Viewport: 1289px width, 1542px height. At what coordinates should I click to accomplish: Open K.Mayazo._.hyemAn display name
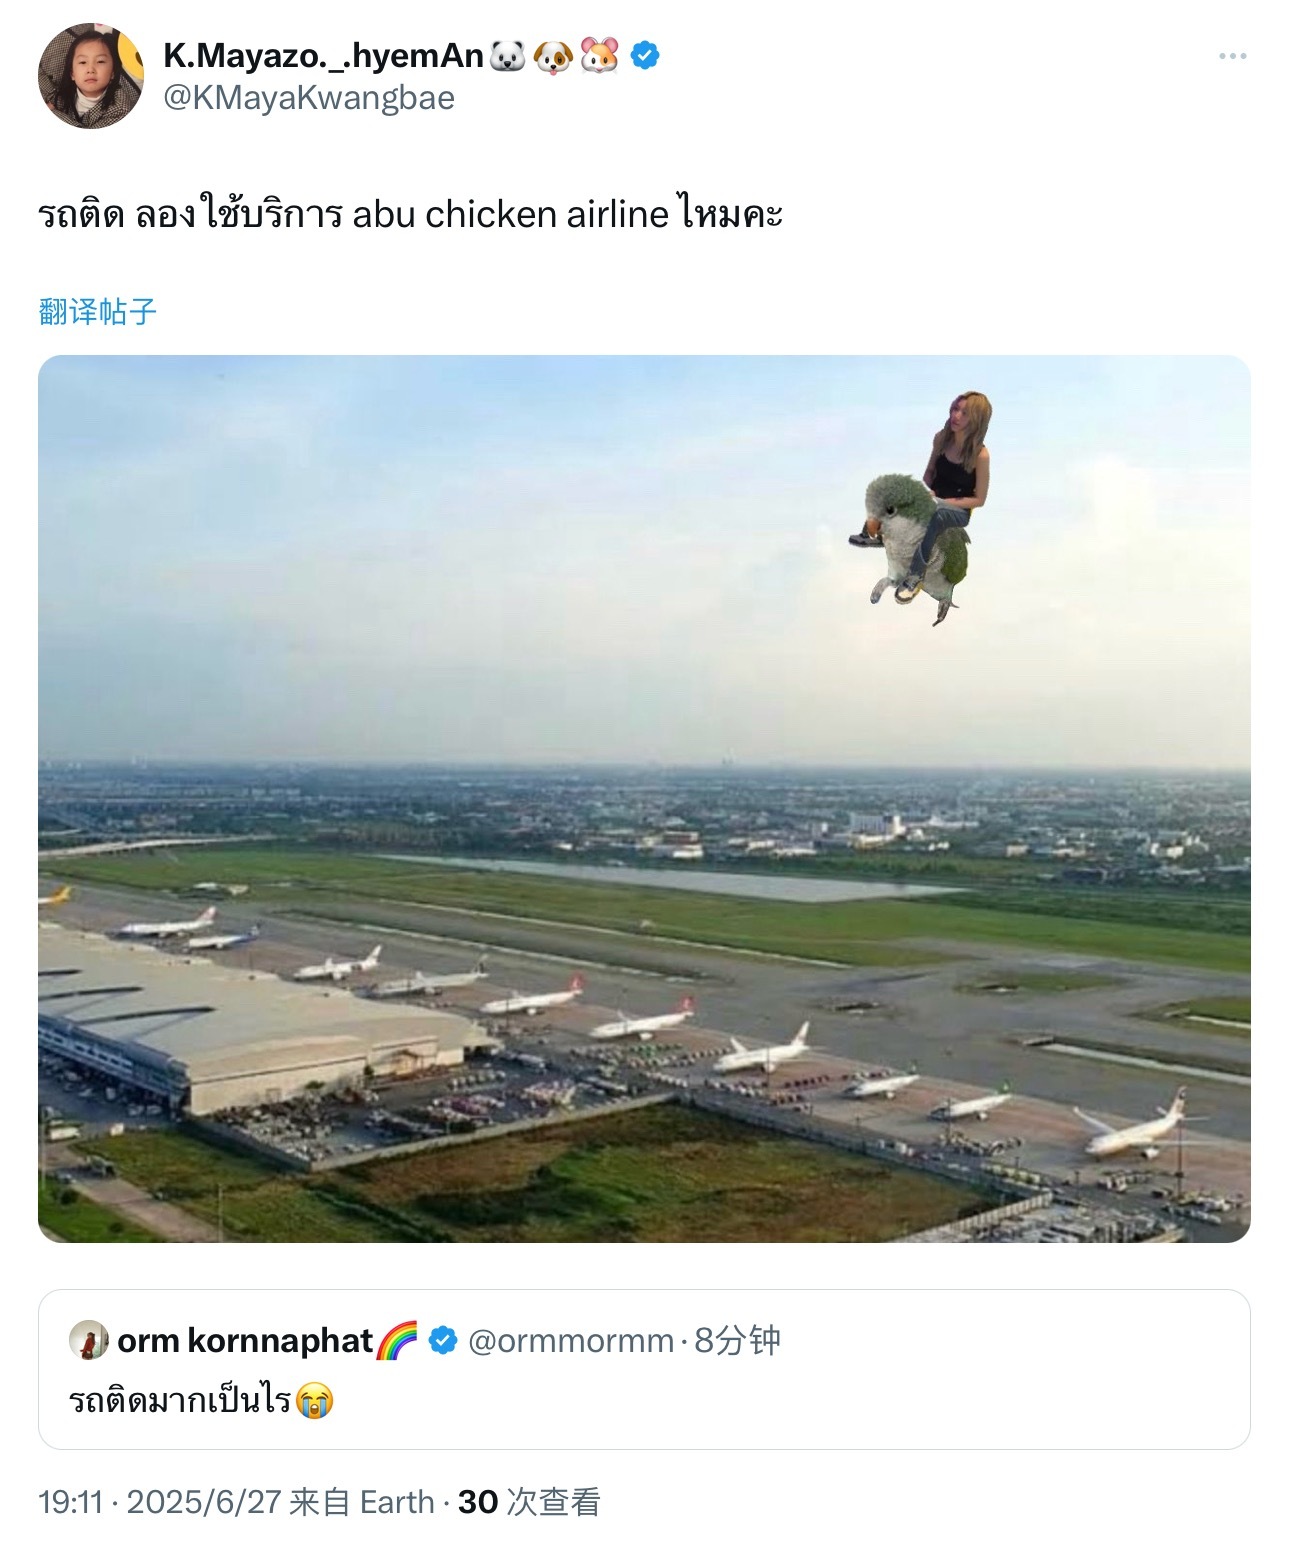323,56
